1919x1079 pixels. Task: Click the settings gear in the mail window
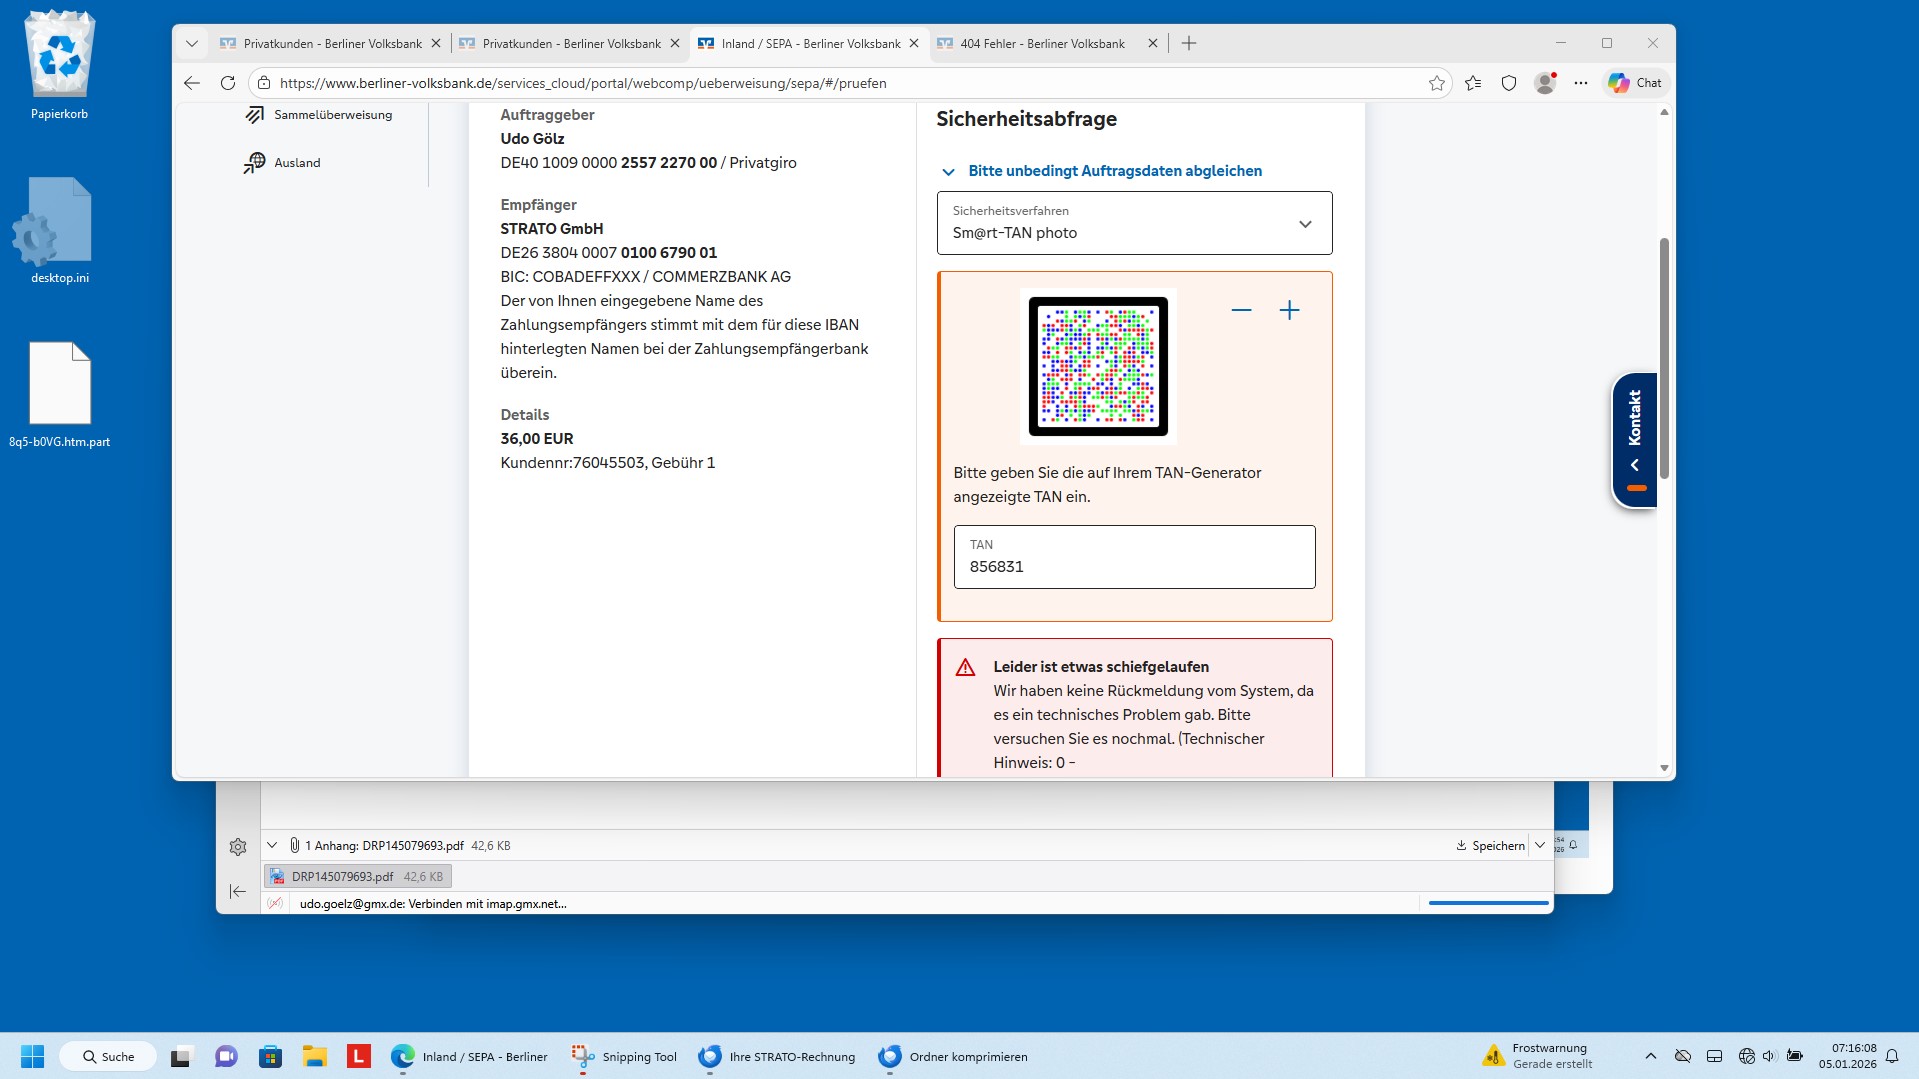(x=238, y=847)
